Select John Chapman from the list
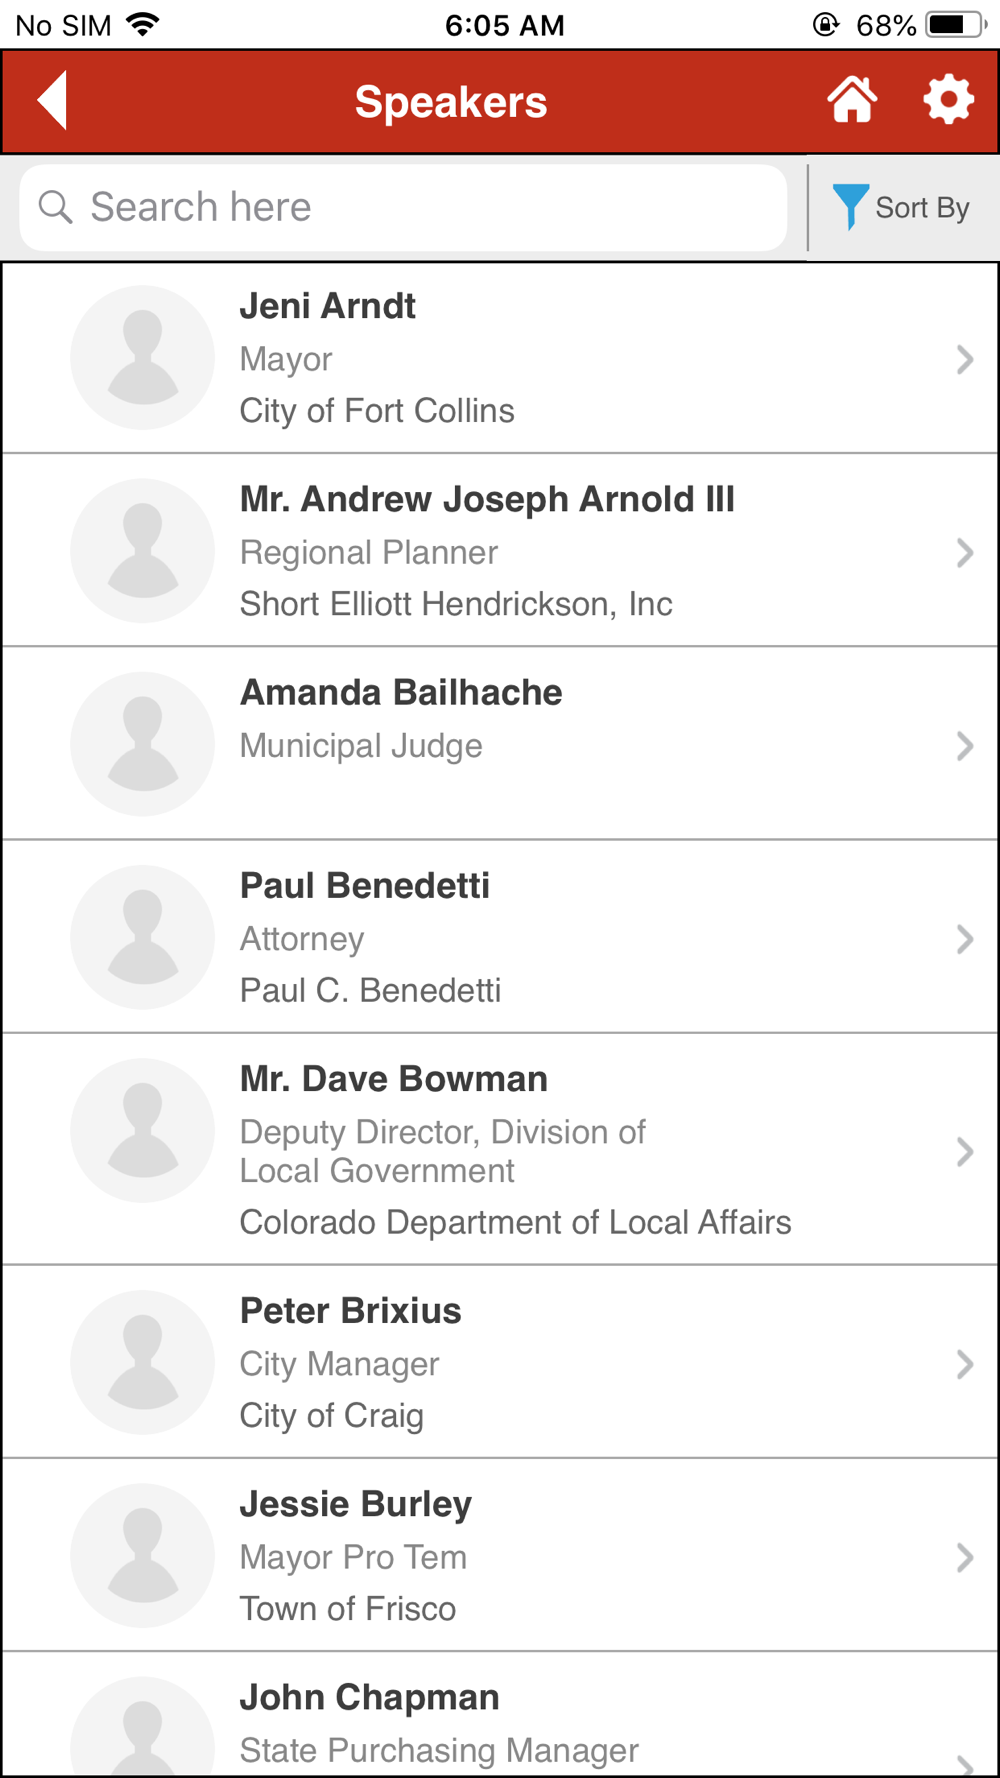The image size is (1000, 1778). (x=369, y=1698)
